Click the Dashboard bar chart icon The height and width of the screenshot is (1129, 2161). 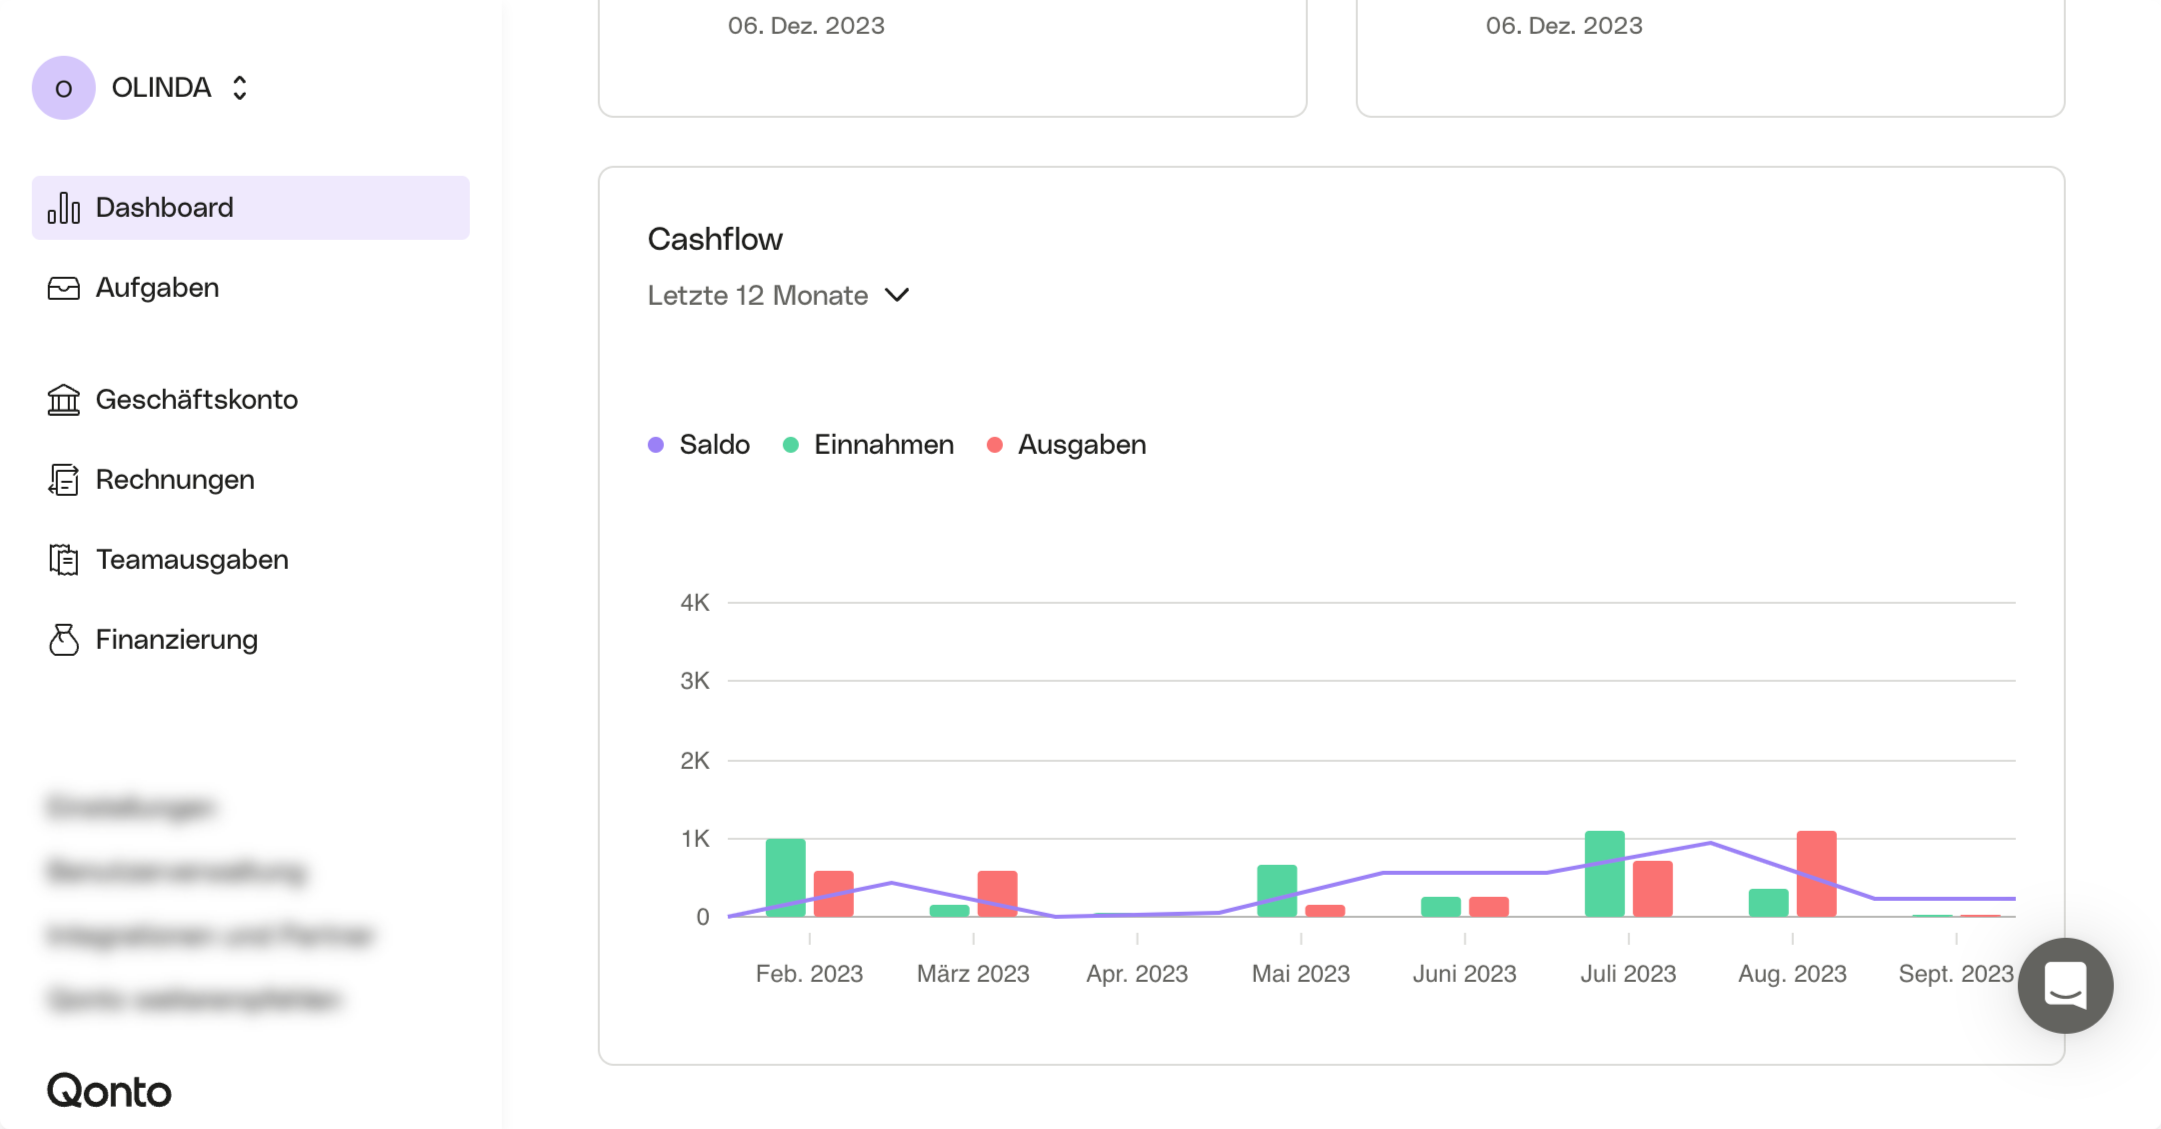63,208
